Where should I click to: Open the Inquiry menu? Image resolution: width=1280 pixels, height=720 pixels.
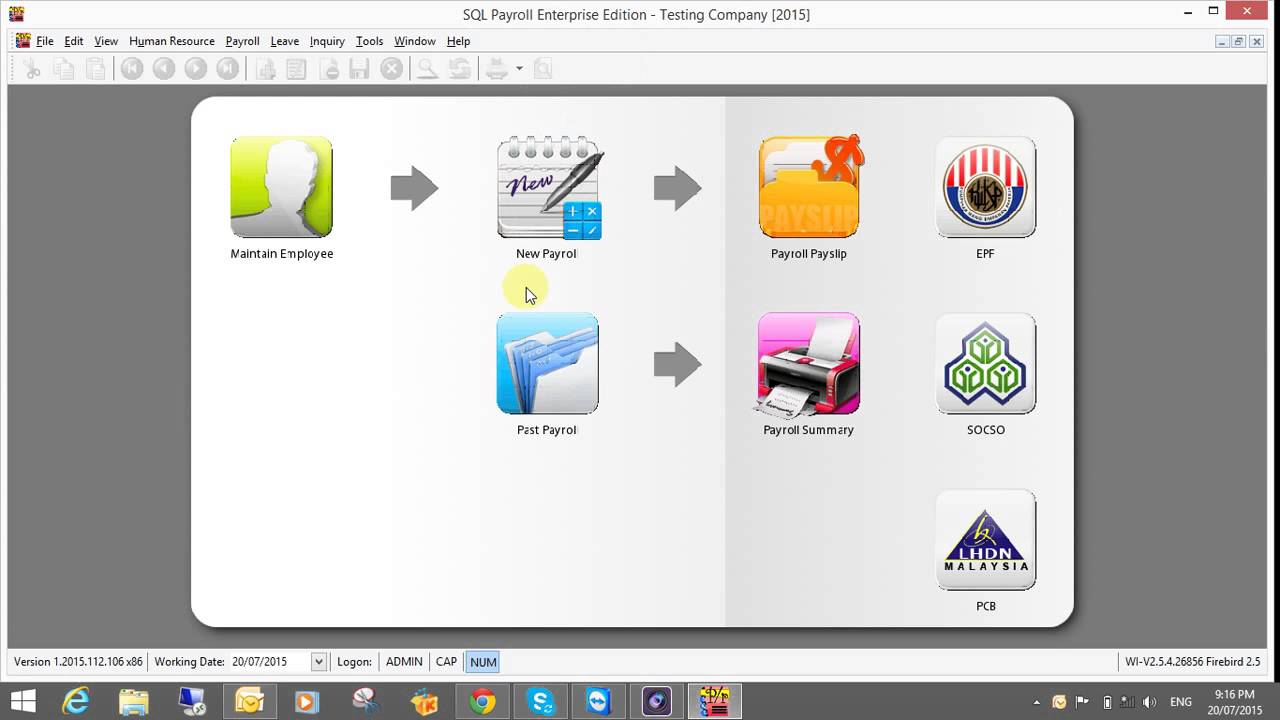click(327, 41)
